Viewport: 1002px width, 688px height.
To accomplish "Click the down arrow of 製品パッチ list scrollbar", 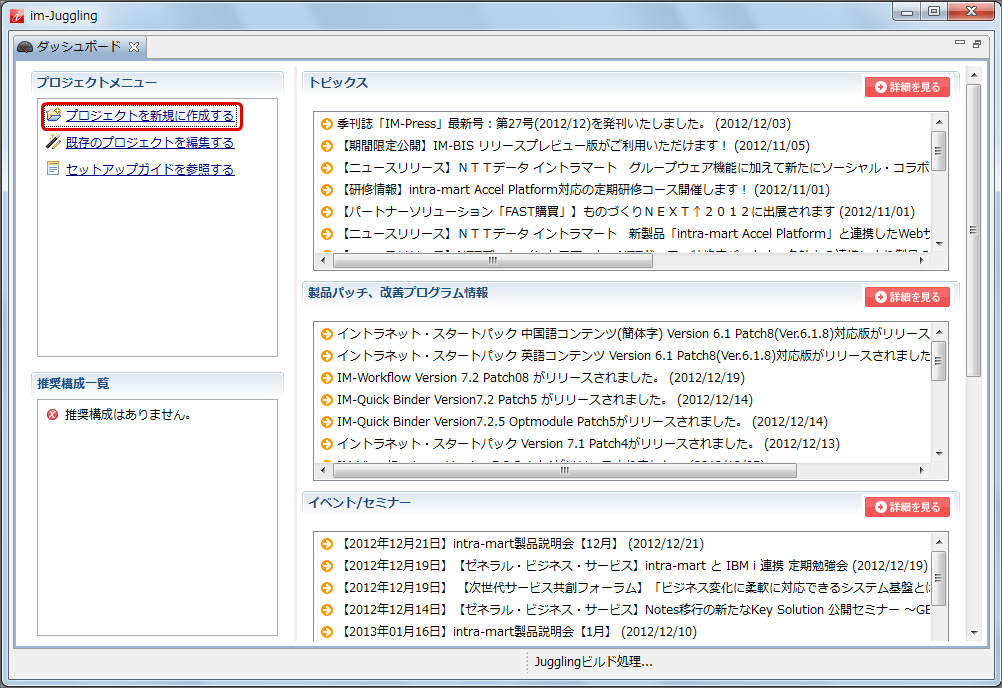I will (939, 454).
